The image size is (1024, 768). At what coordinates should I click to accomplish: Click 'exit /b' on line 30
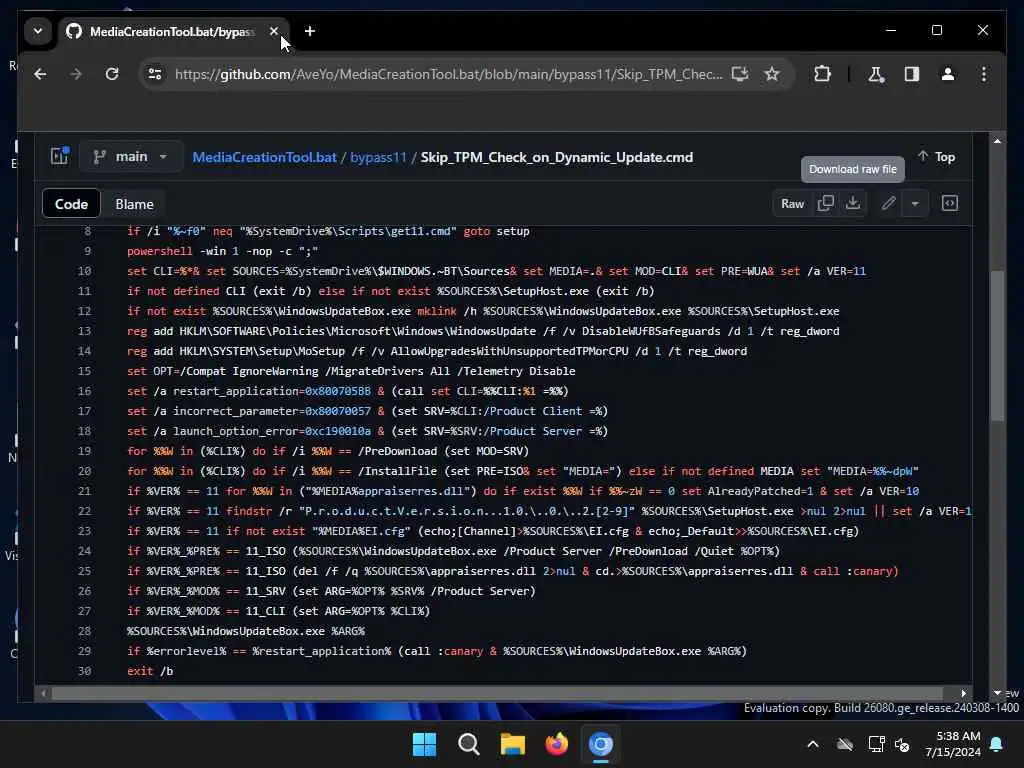[150, 671]
